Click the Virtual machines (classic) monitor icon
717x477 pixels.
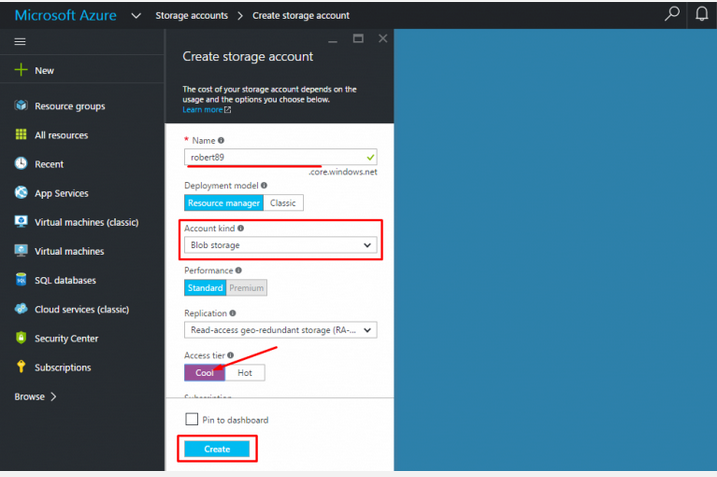21,221
